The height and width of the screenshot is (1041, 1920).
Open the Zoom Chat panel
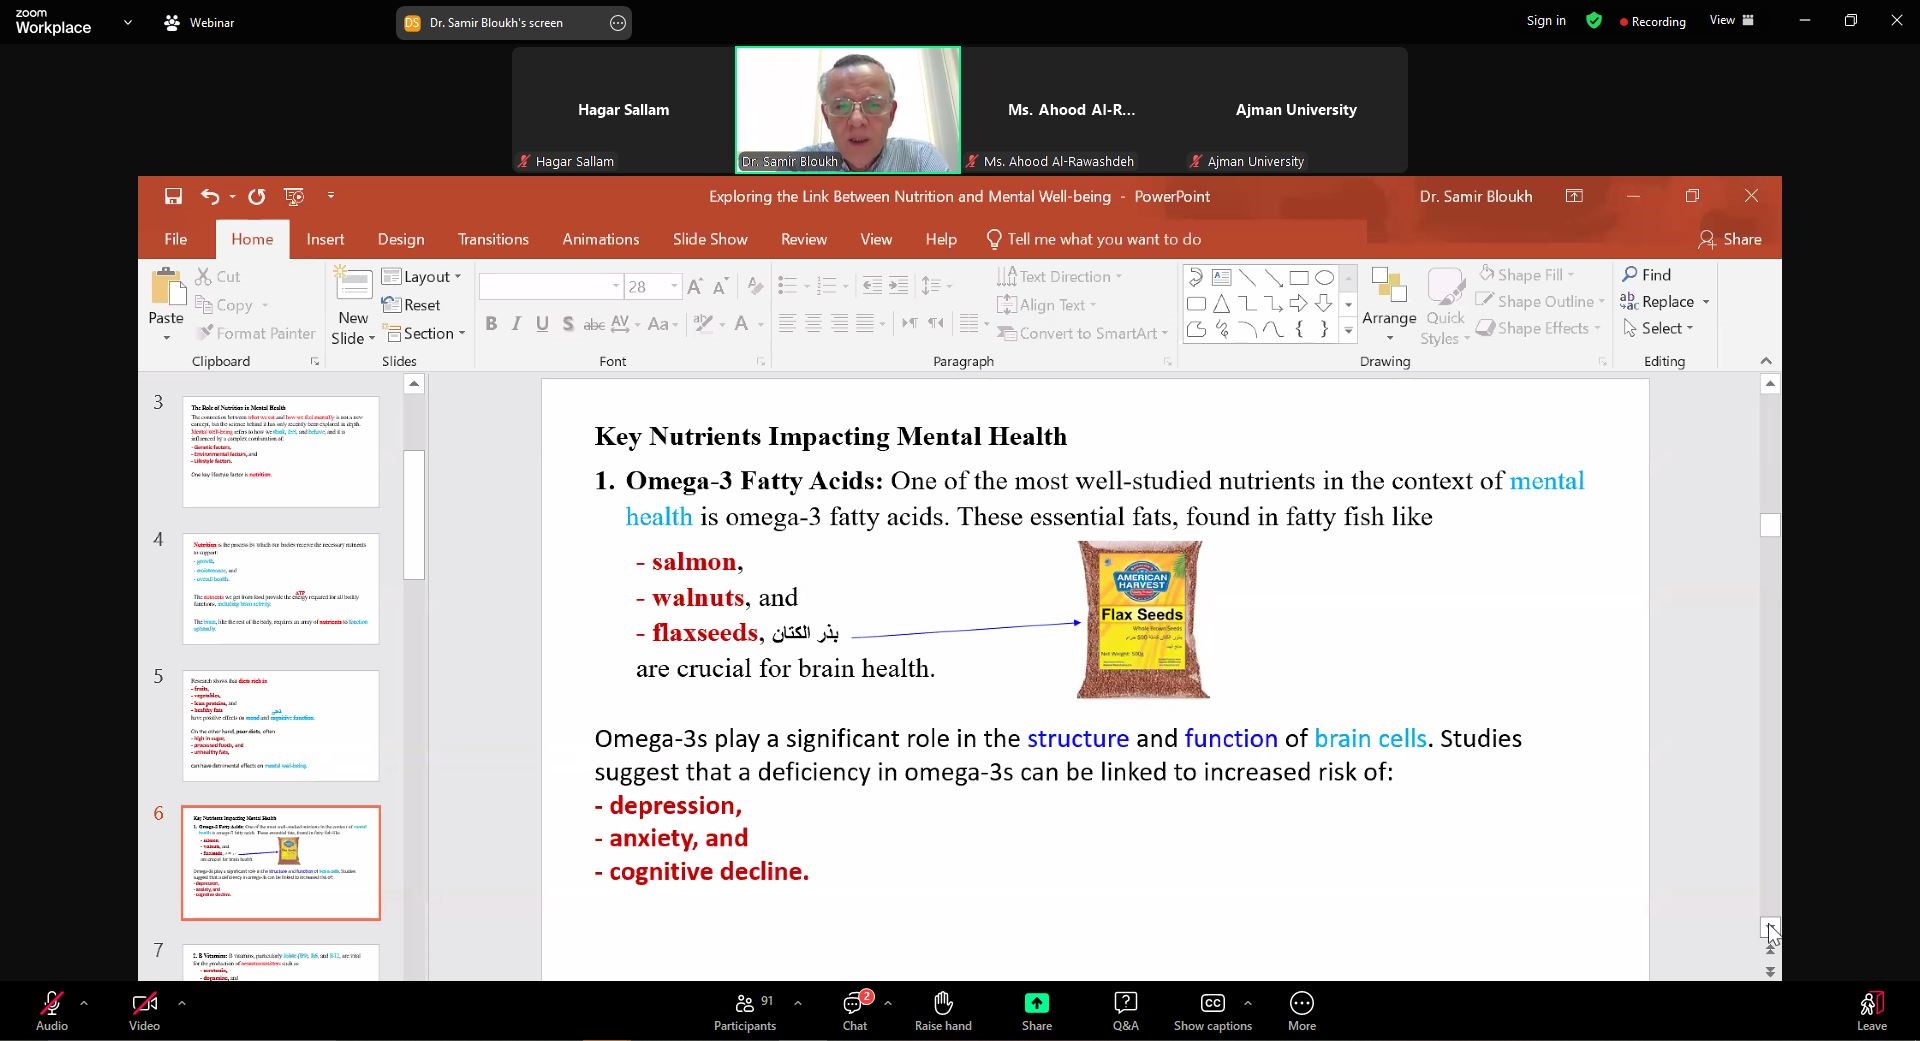(855, 1010)
